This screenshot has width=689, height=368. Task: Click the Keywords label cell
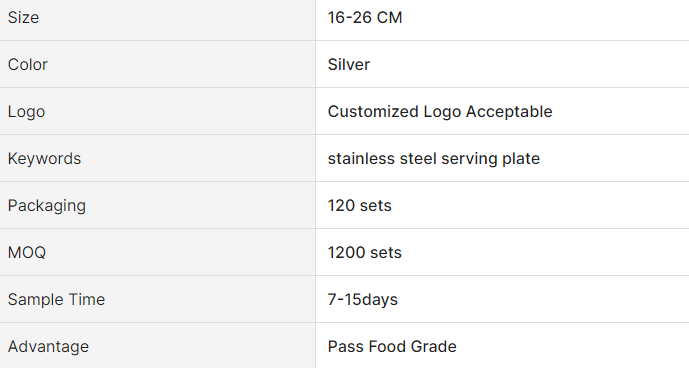tap(157, 158)
